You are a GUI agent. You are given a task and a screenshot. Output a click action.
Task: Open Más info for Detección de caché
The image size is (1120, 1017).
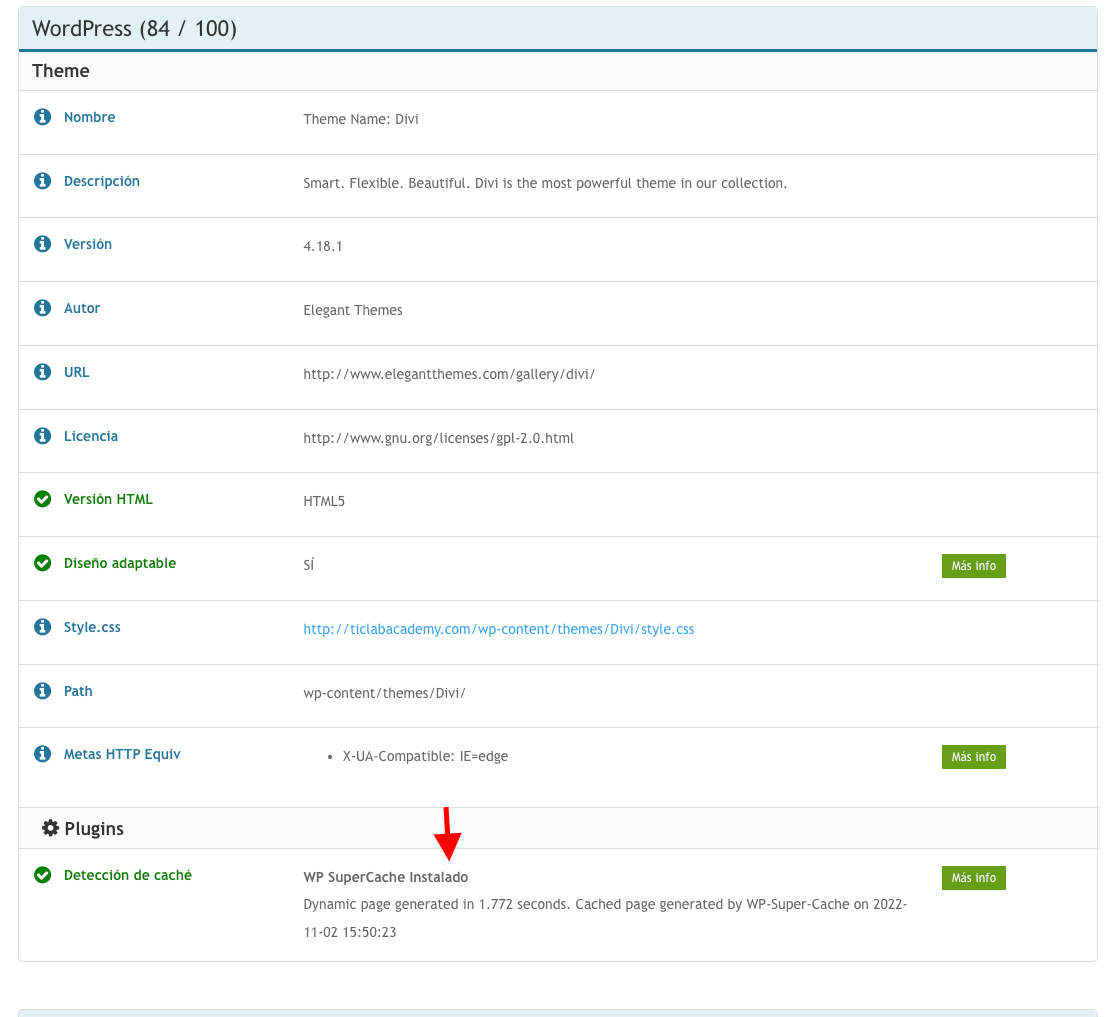pyautogui.click(x=974, y=878)
